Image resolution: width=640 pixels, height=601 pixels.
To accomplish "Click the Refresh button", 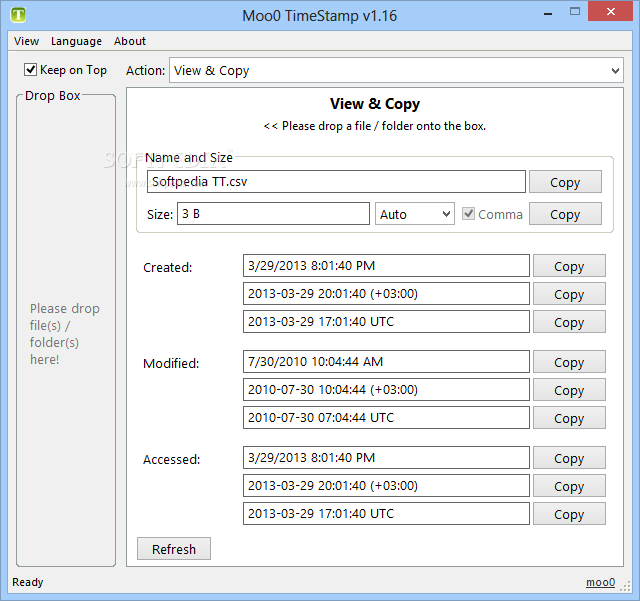I will pyautogui.click(x=174, y=549).
